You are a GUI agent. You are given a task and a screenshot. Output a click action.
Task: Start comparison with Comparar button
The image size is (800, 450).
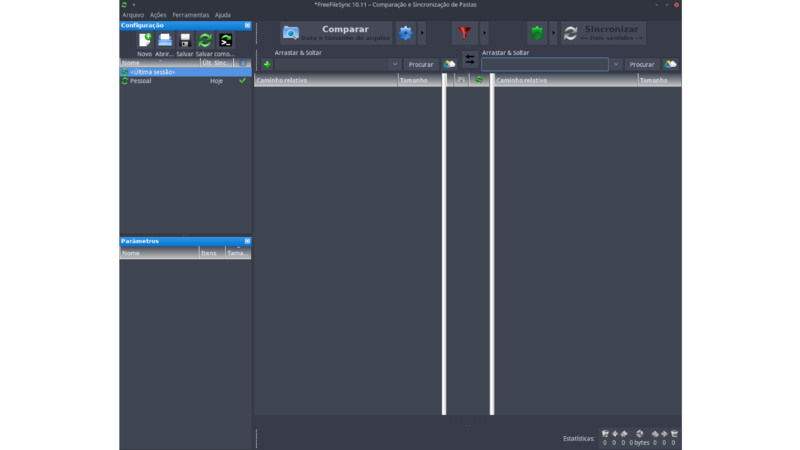point(336,33)
